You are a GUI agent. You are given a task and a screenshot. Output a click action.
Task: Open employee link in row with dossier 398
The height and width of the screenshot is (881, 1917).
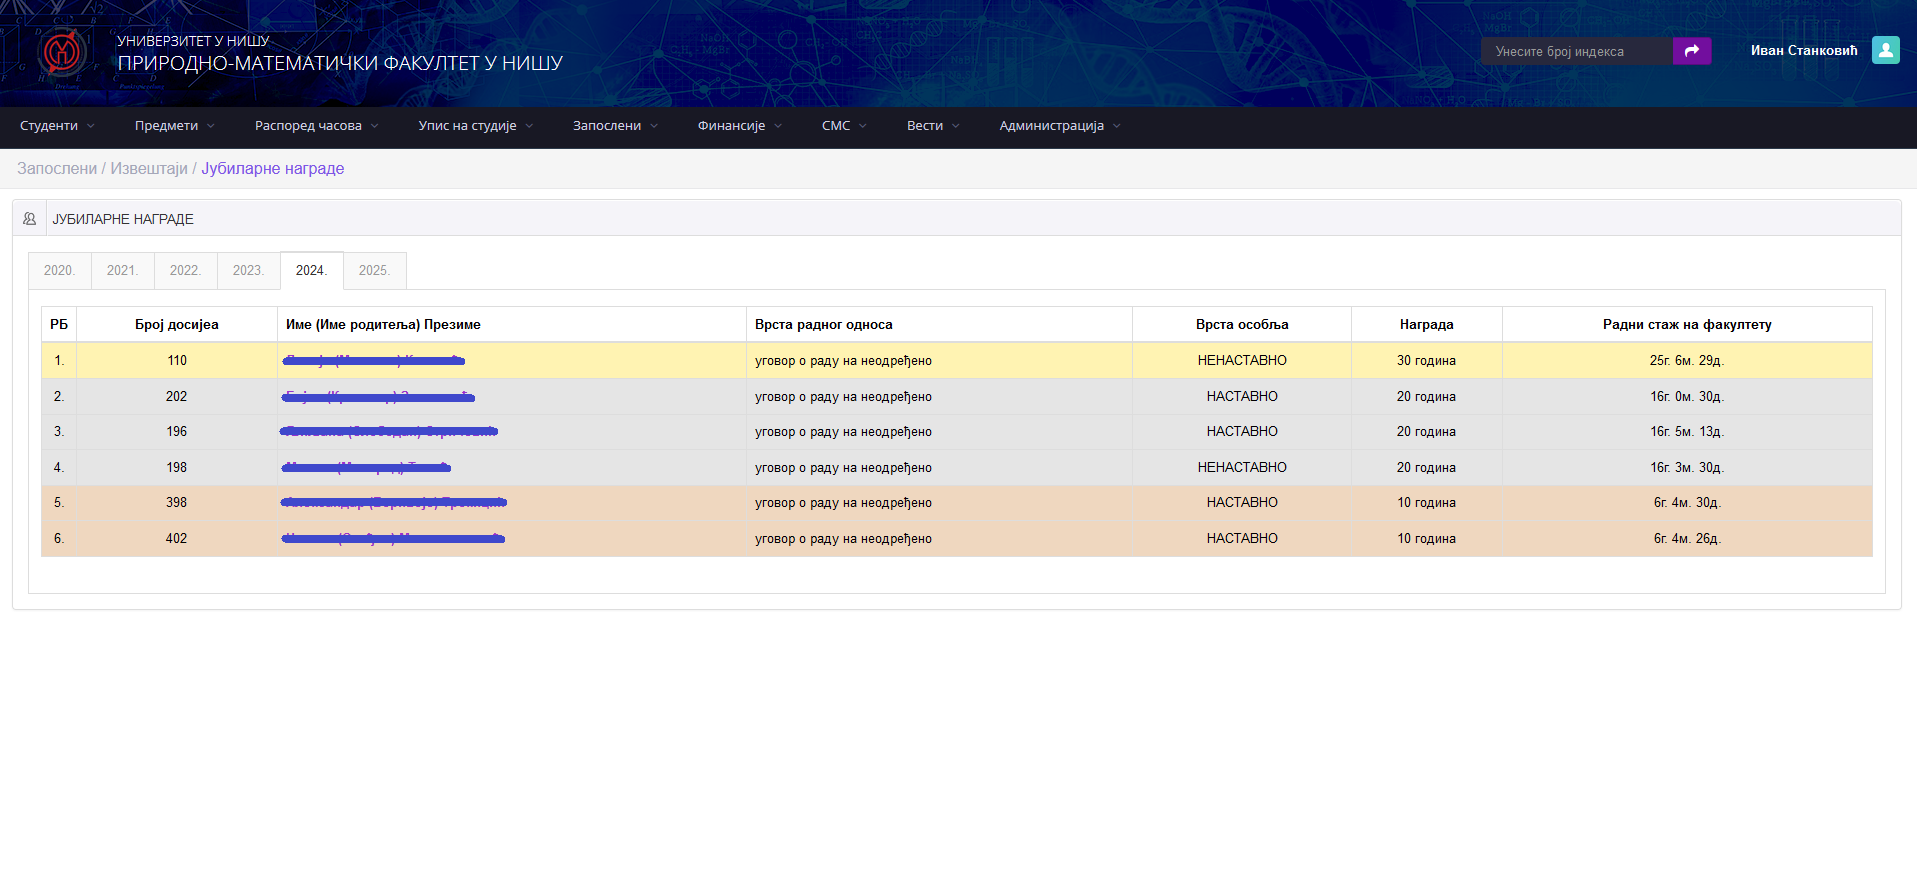(x=394, y=503)
